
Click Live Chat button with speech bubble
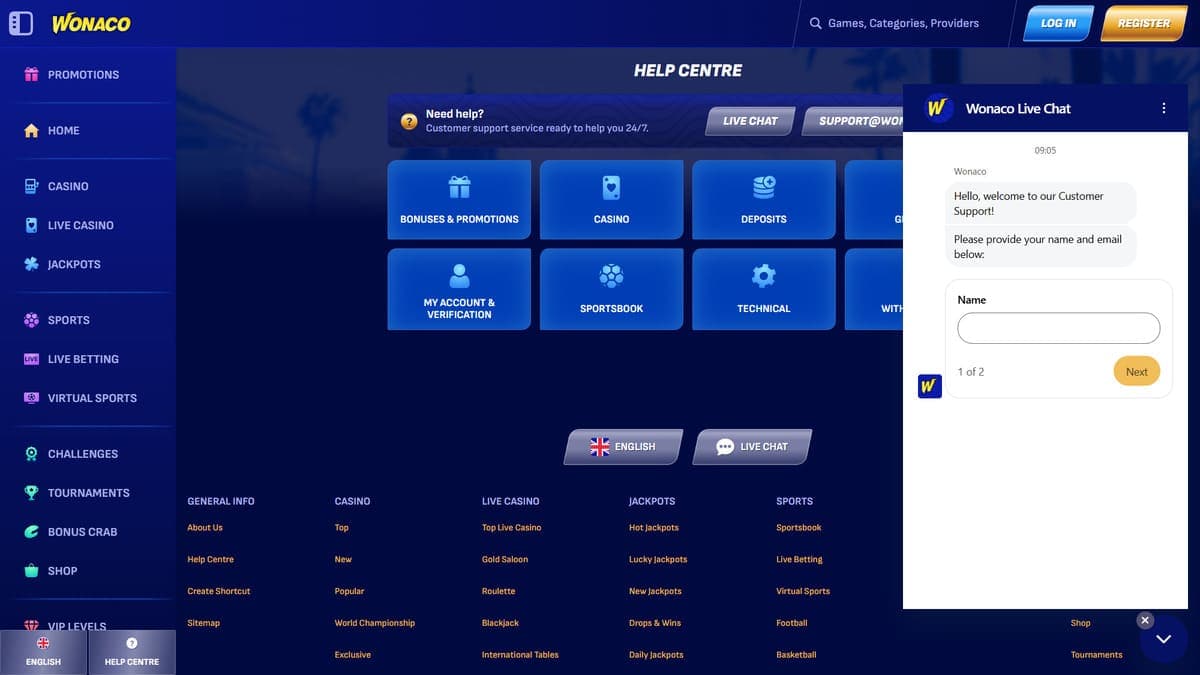(752, 447)
